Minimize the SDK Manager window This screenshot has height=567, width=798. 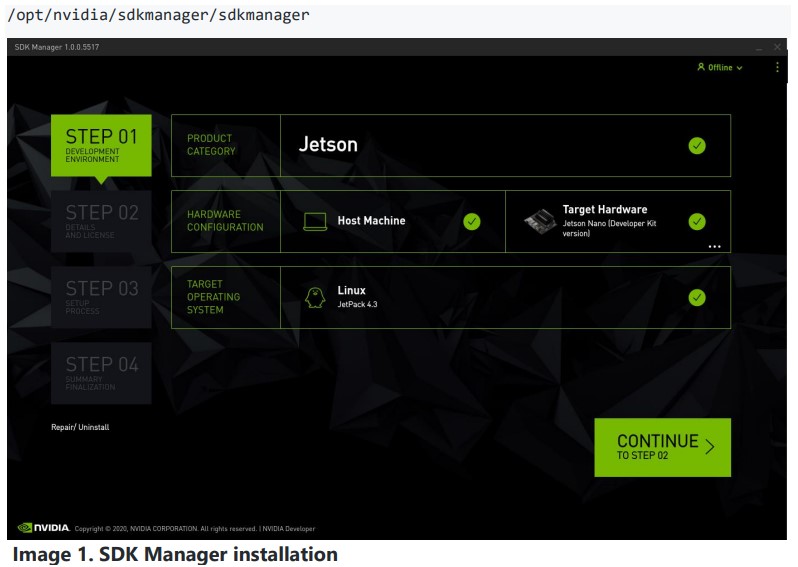point(759,48)
